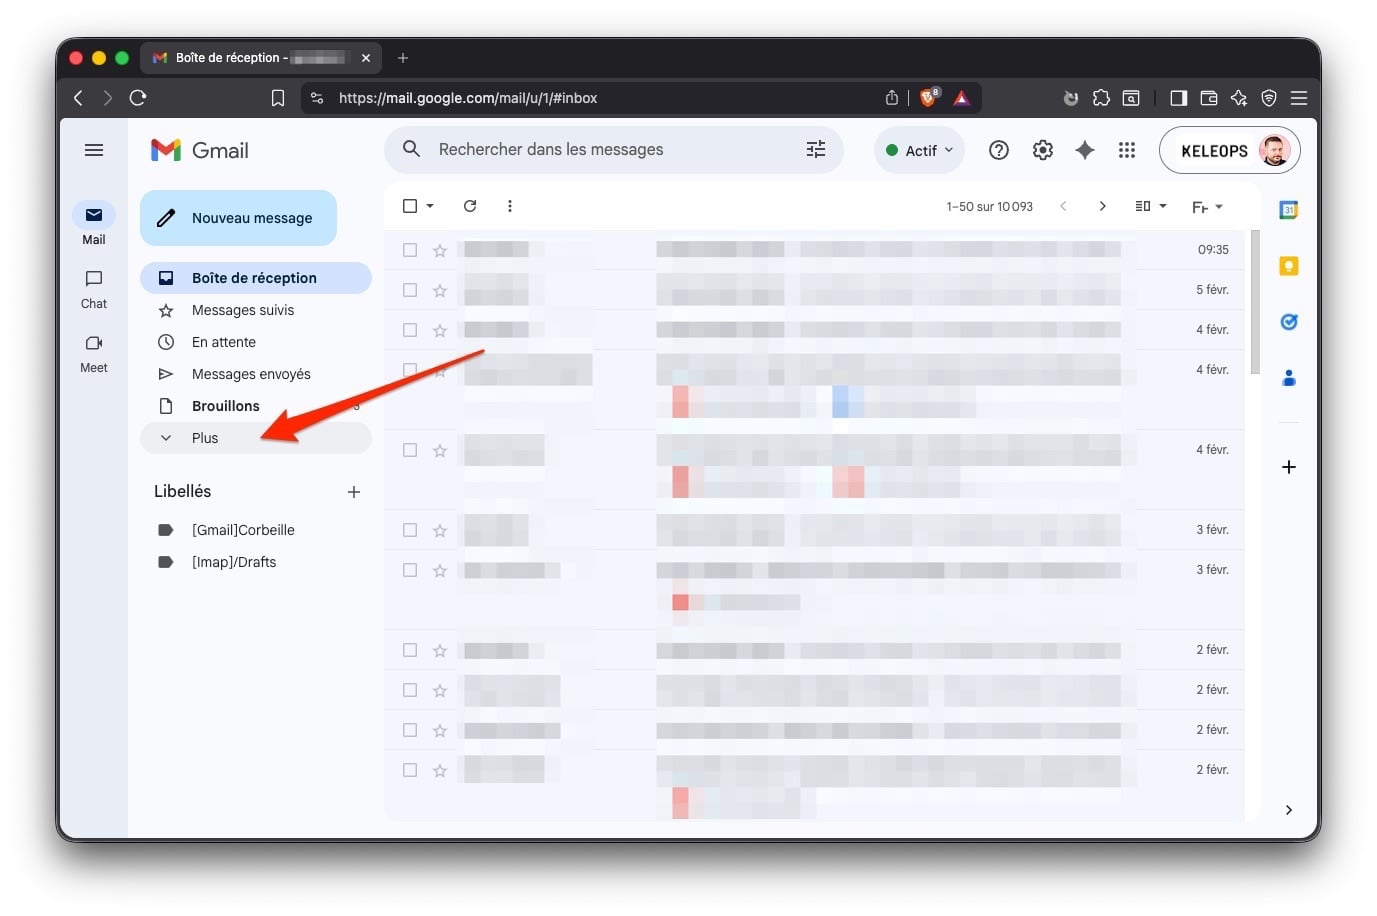The height and width of the screenshot is (916, 1377).
Task: Refresh the inbox message list
Action: tap(470, 206)
